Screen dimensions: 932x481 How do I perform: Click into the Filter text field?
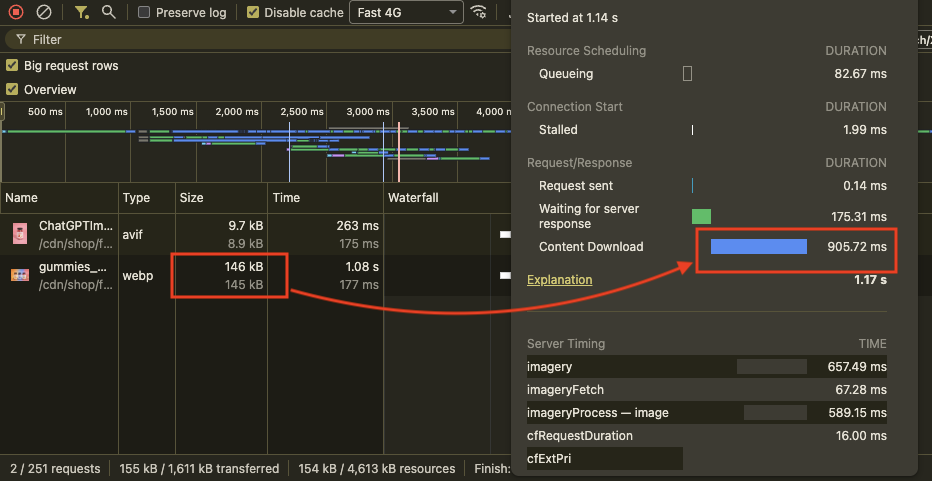(x=250, y=39)
